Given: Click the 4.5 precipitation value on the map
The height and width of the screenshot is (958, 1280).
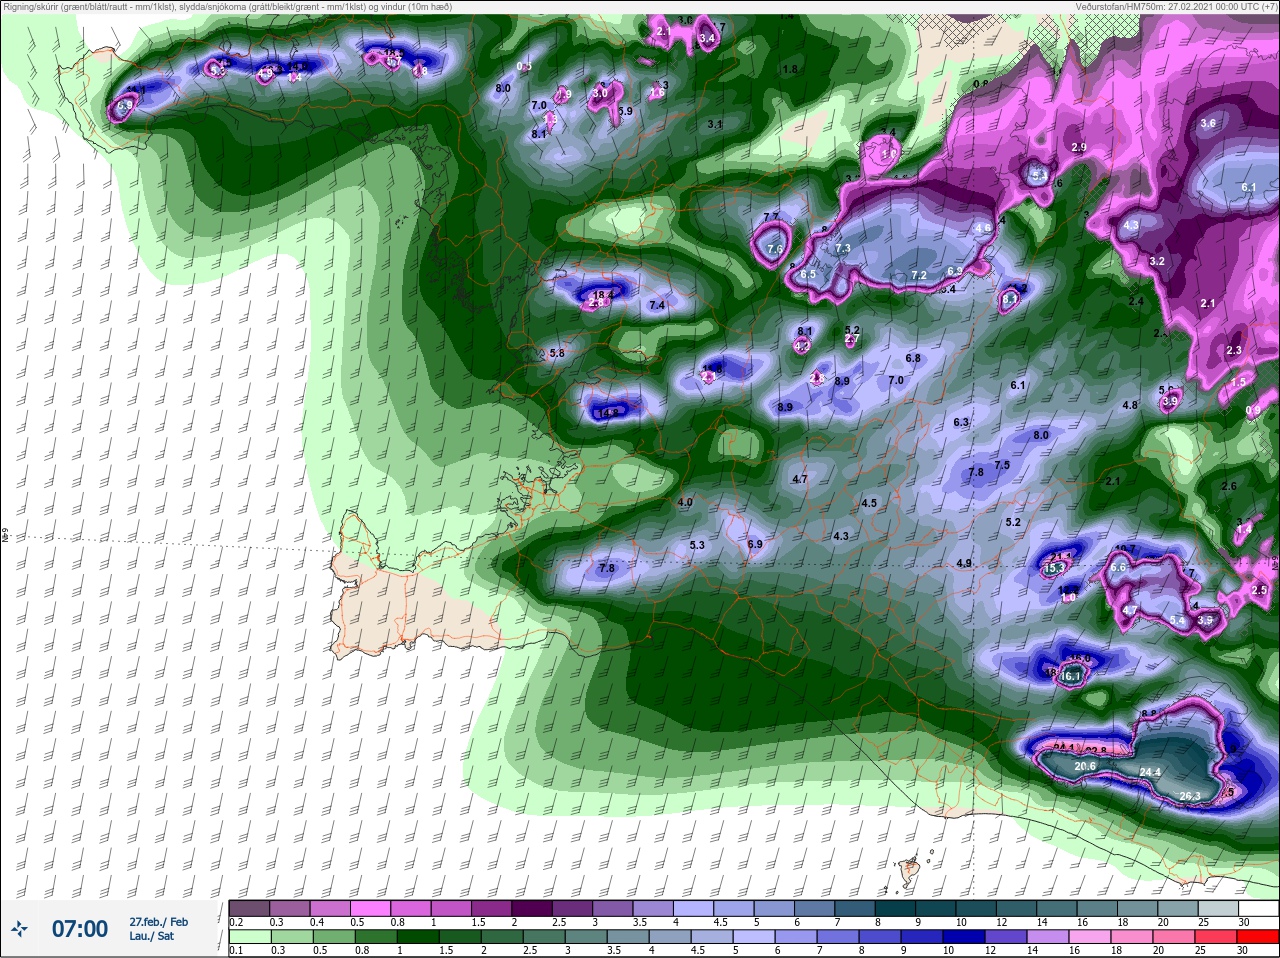Looking at the screenshot, I should [869, 504].
